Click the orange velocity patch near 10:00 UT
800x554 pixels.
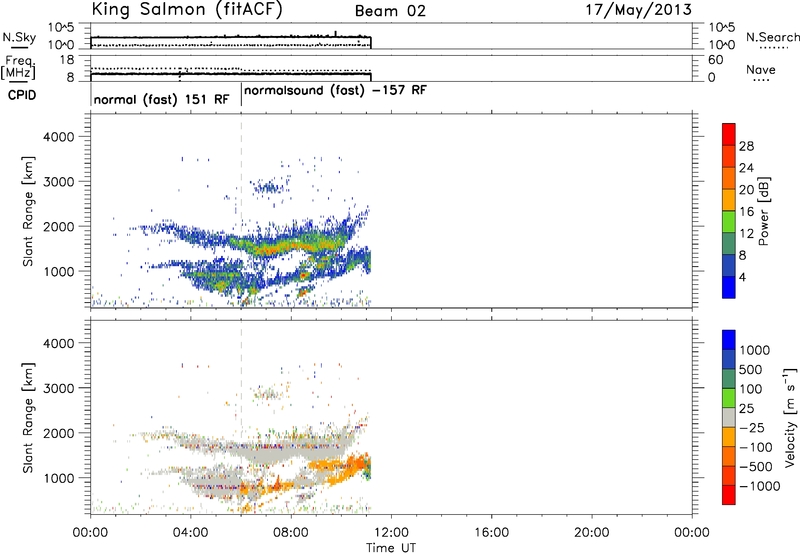point(339,468)
